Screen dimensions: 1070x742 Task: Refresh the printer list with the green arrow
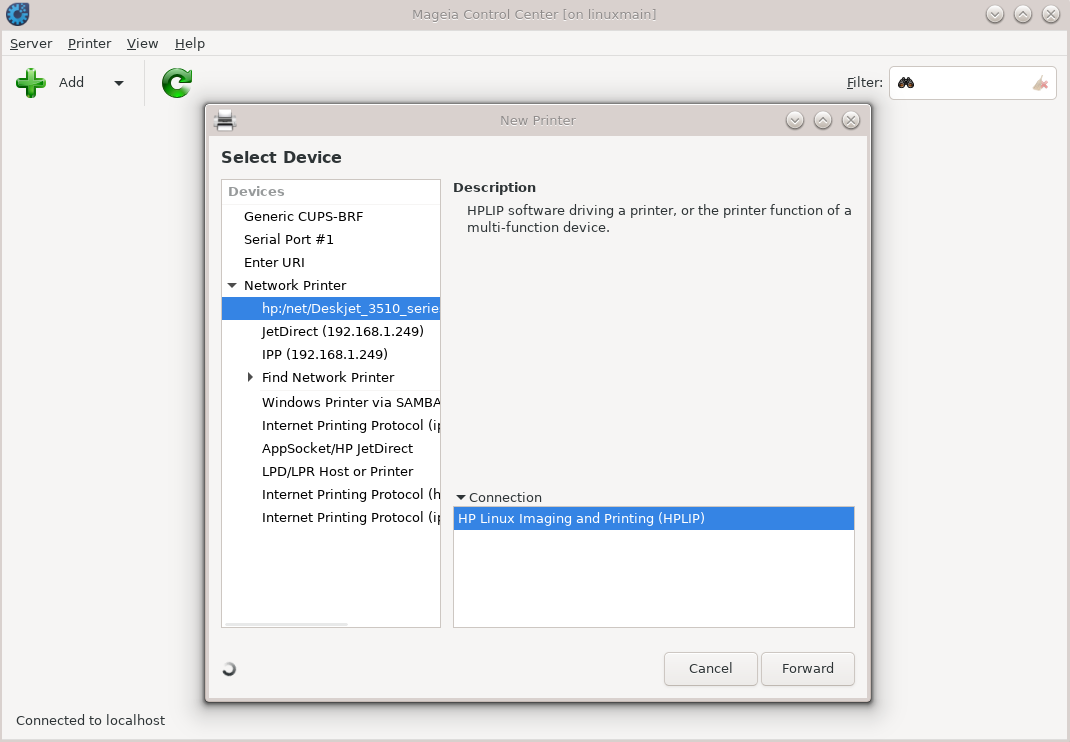pos(177,83)
